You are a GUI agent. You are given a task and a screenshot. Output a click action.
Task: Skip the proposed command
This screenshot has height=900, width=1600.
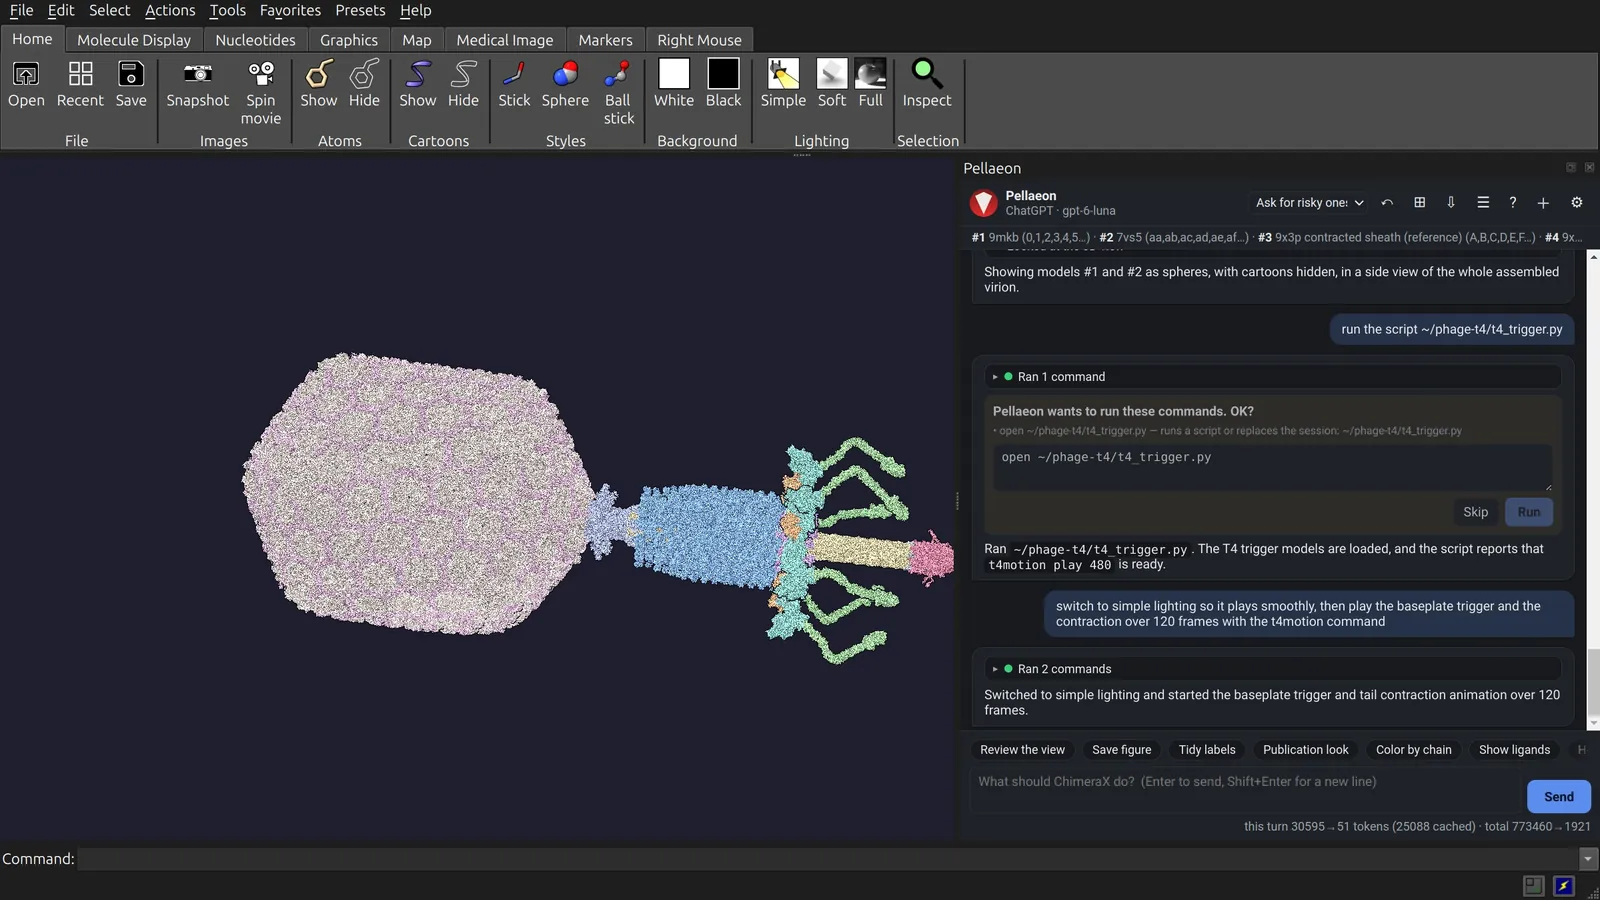[x=1475, y=512]
